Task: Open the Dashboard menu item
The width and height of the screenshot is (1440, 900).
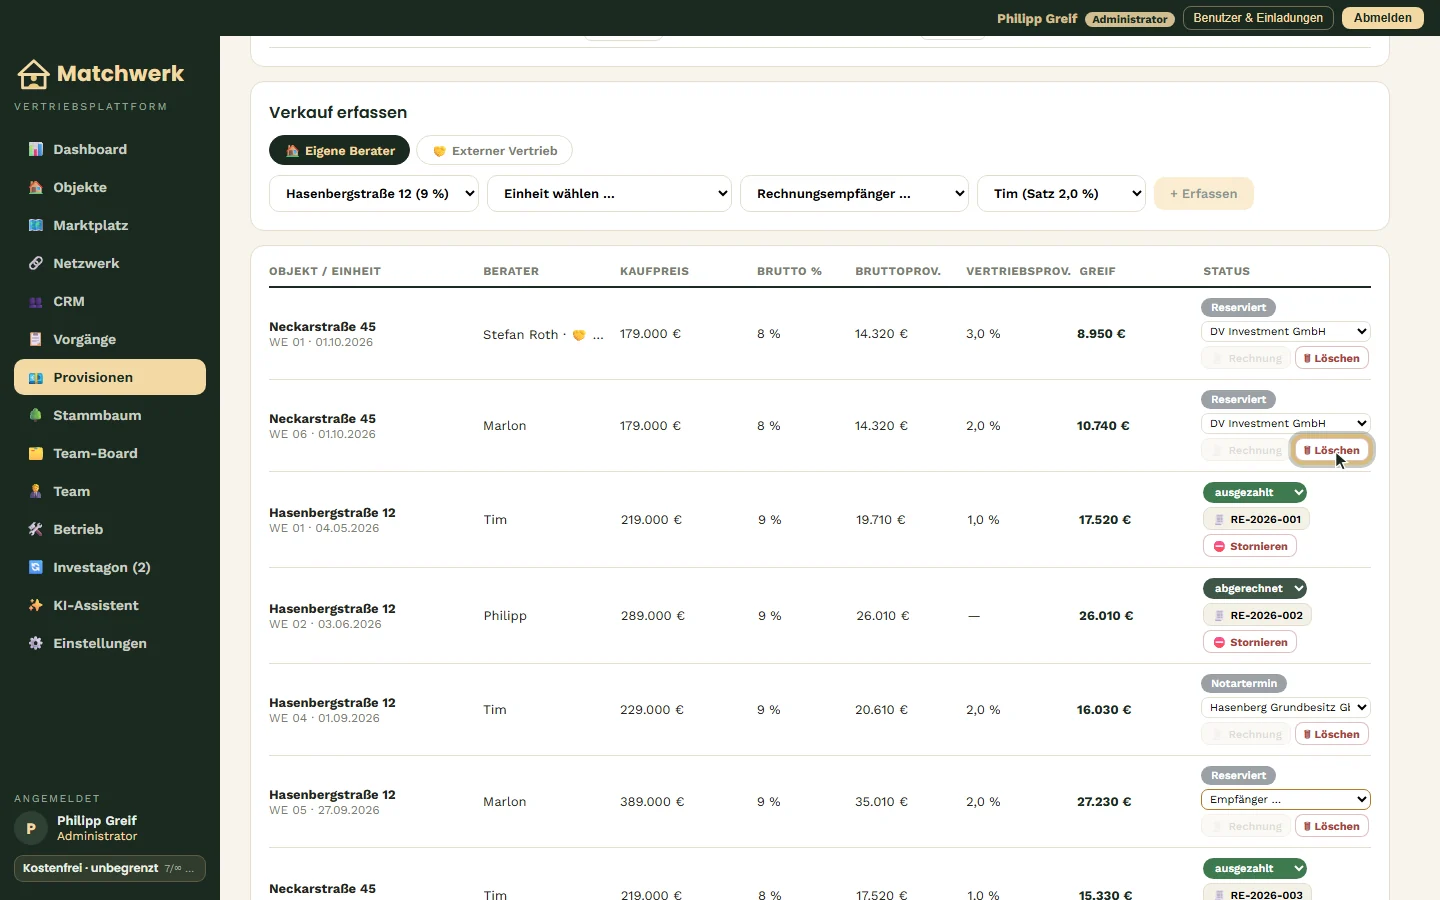Action: pos(110,149)
